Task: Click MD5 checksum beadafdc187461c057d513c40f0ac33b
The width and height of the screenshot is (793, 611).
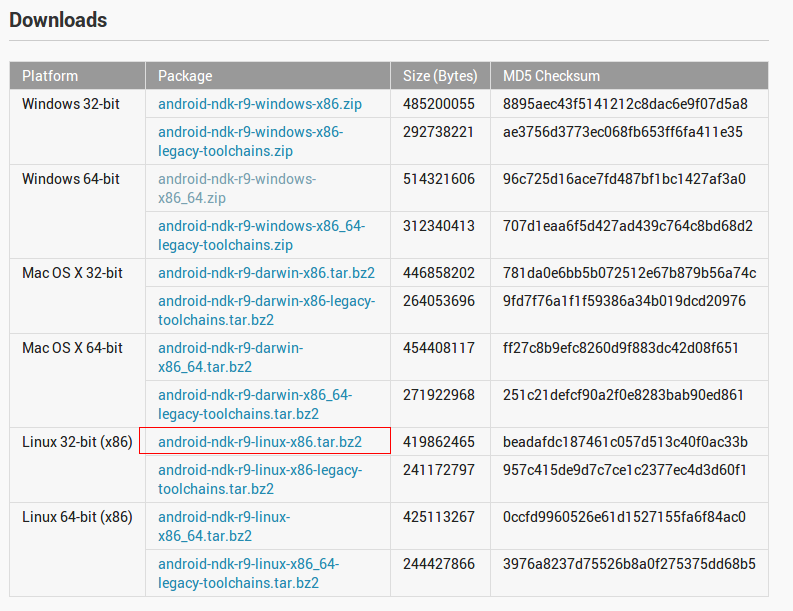Action: (x=625, y=442)
